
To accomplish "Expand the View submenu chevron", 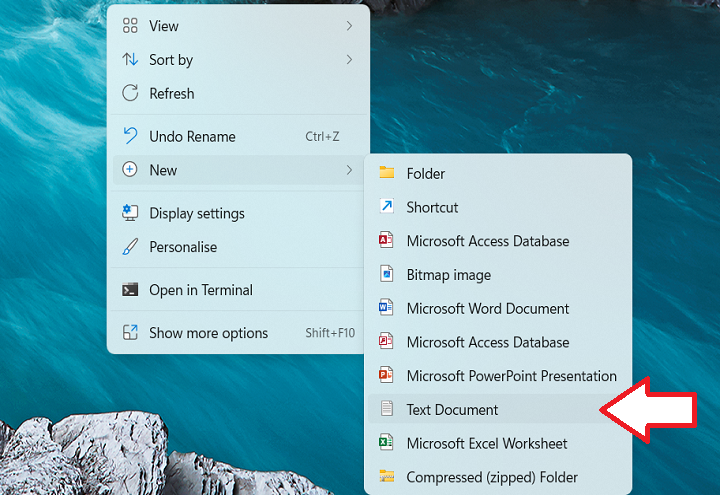I will pyautogui.click(x=349, y=26).
